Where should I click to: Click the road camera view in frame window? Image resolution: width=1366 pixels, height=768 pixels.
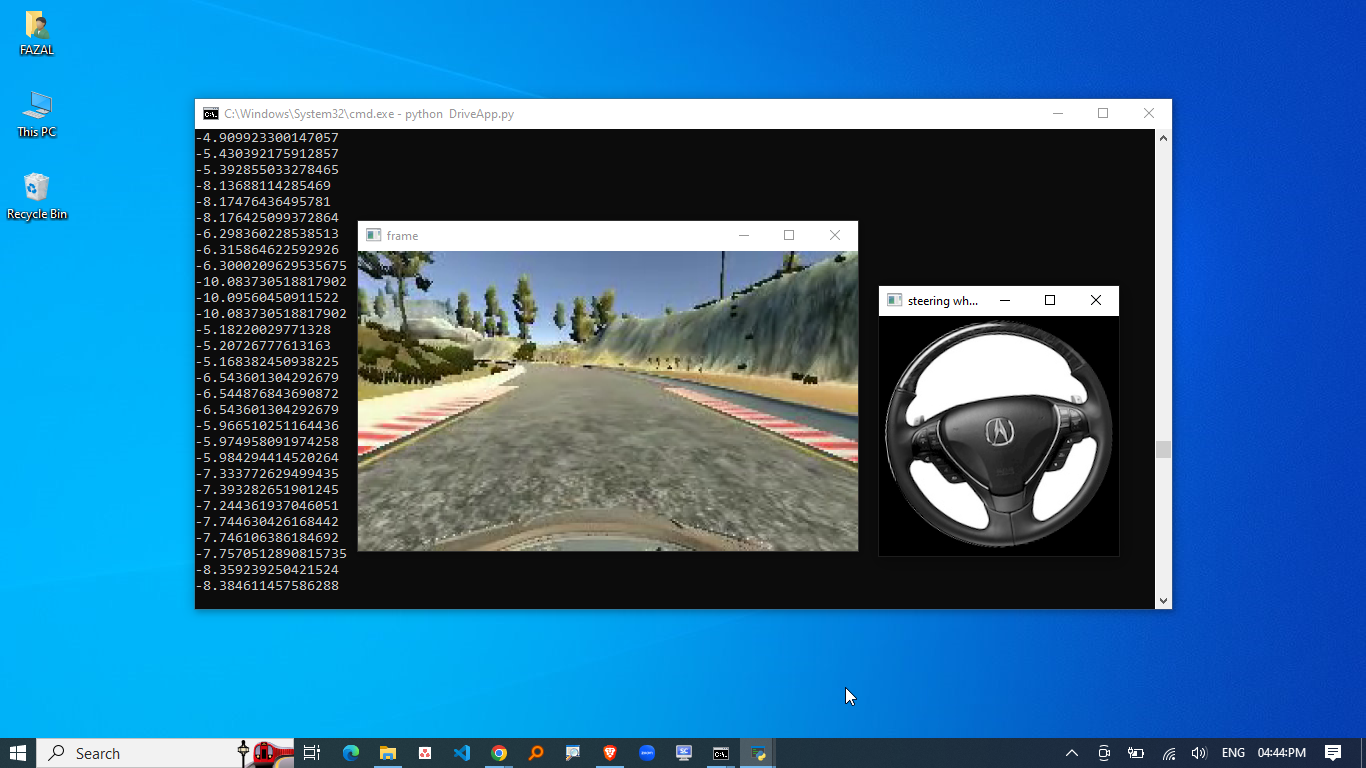point(608,401)
